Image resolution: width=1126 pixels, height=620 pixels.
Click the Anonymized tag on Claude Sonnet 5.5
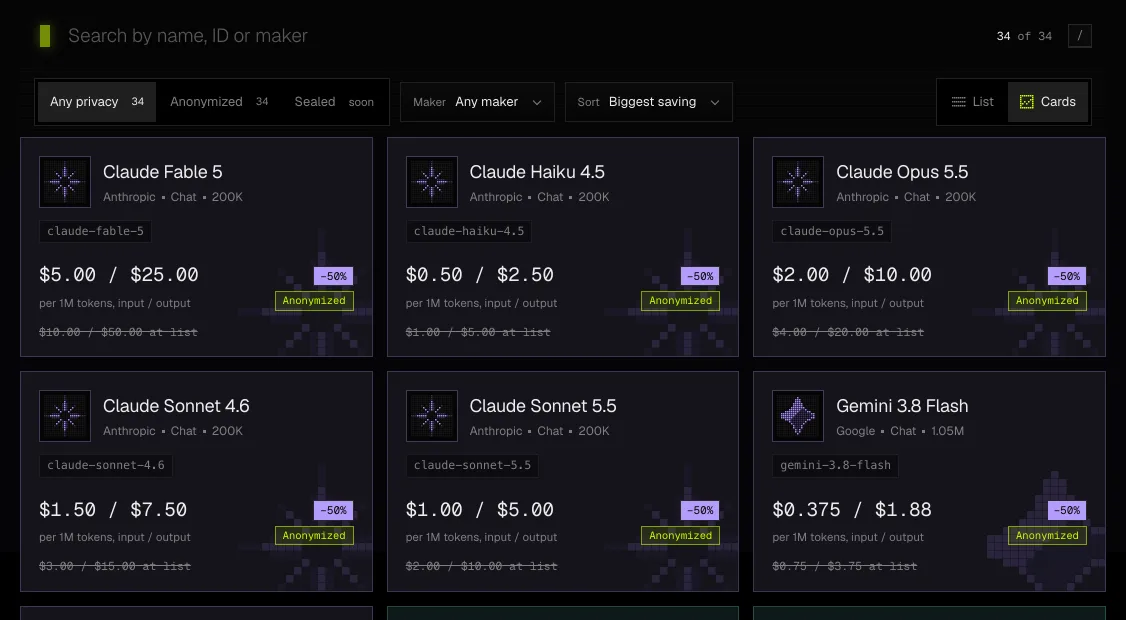tap(681, 535)
